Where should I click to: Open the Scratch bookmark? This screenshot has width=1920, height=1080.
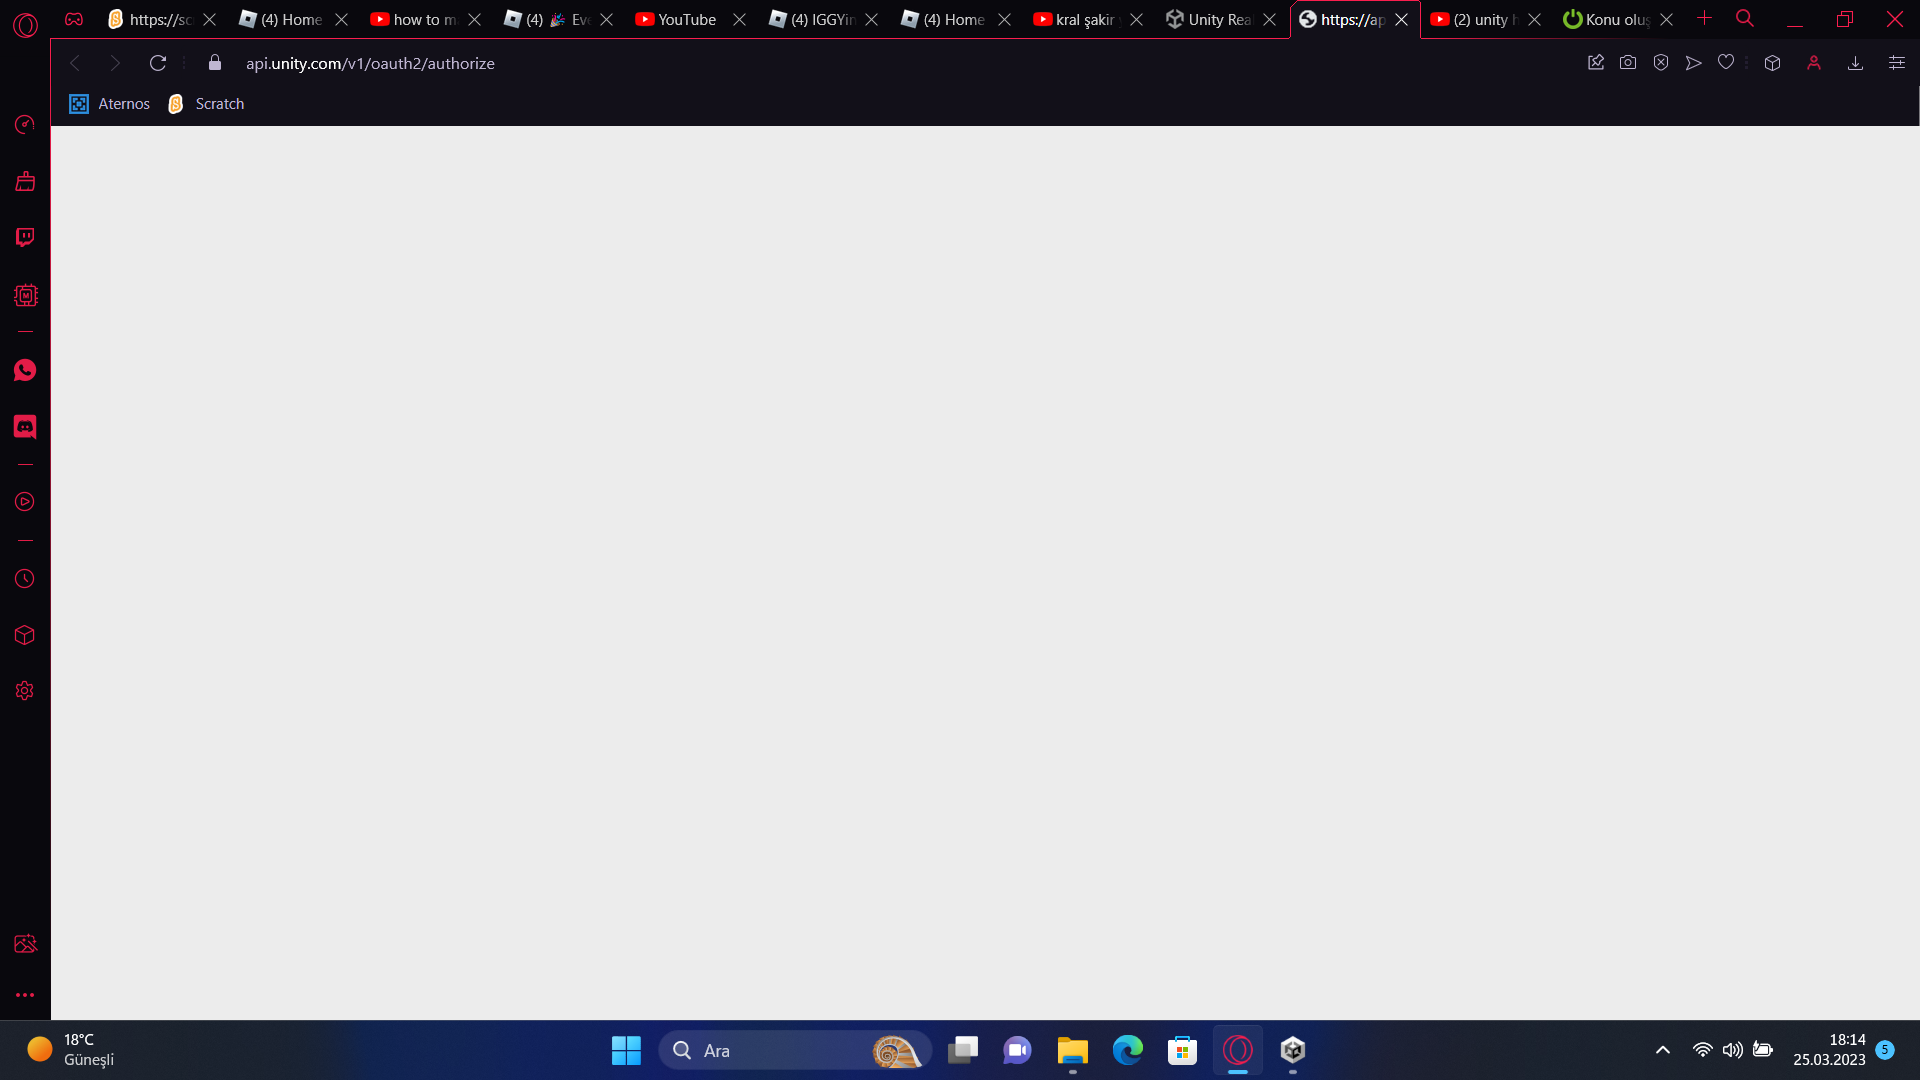tap(207, 104)
